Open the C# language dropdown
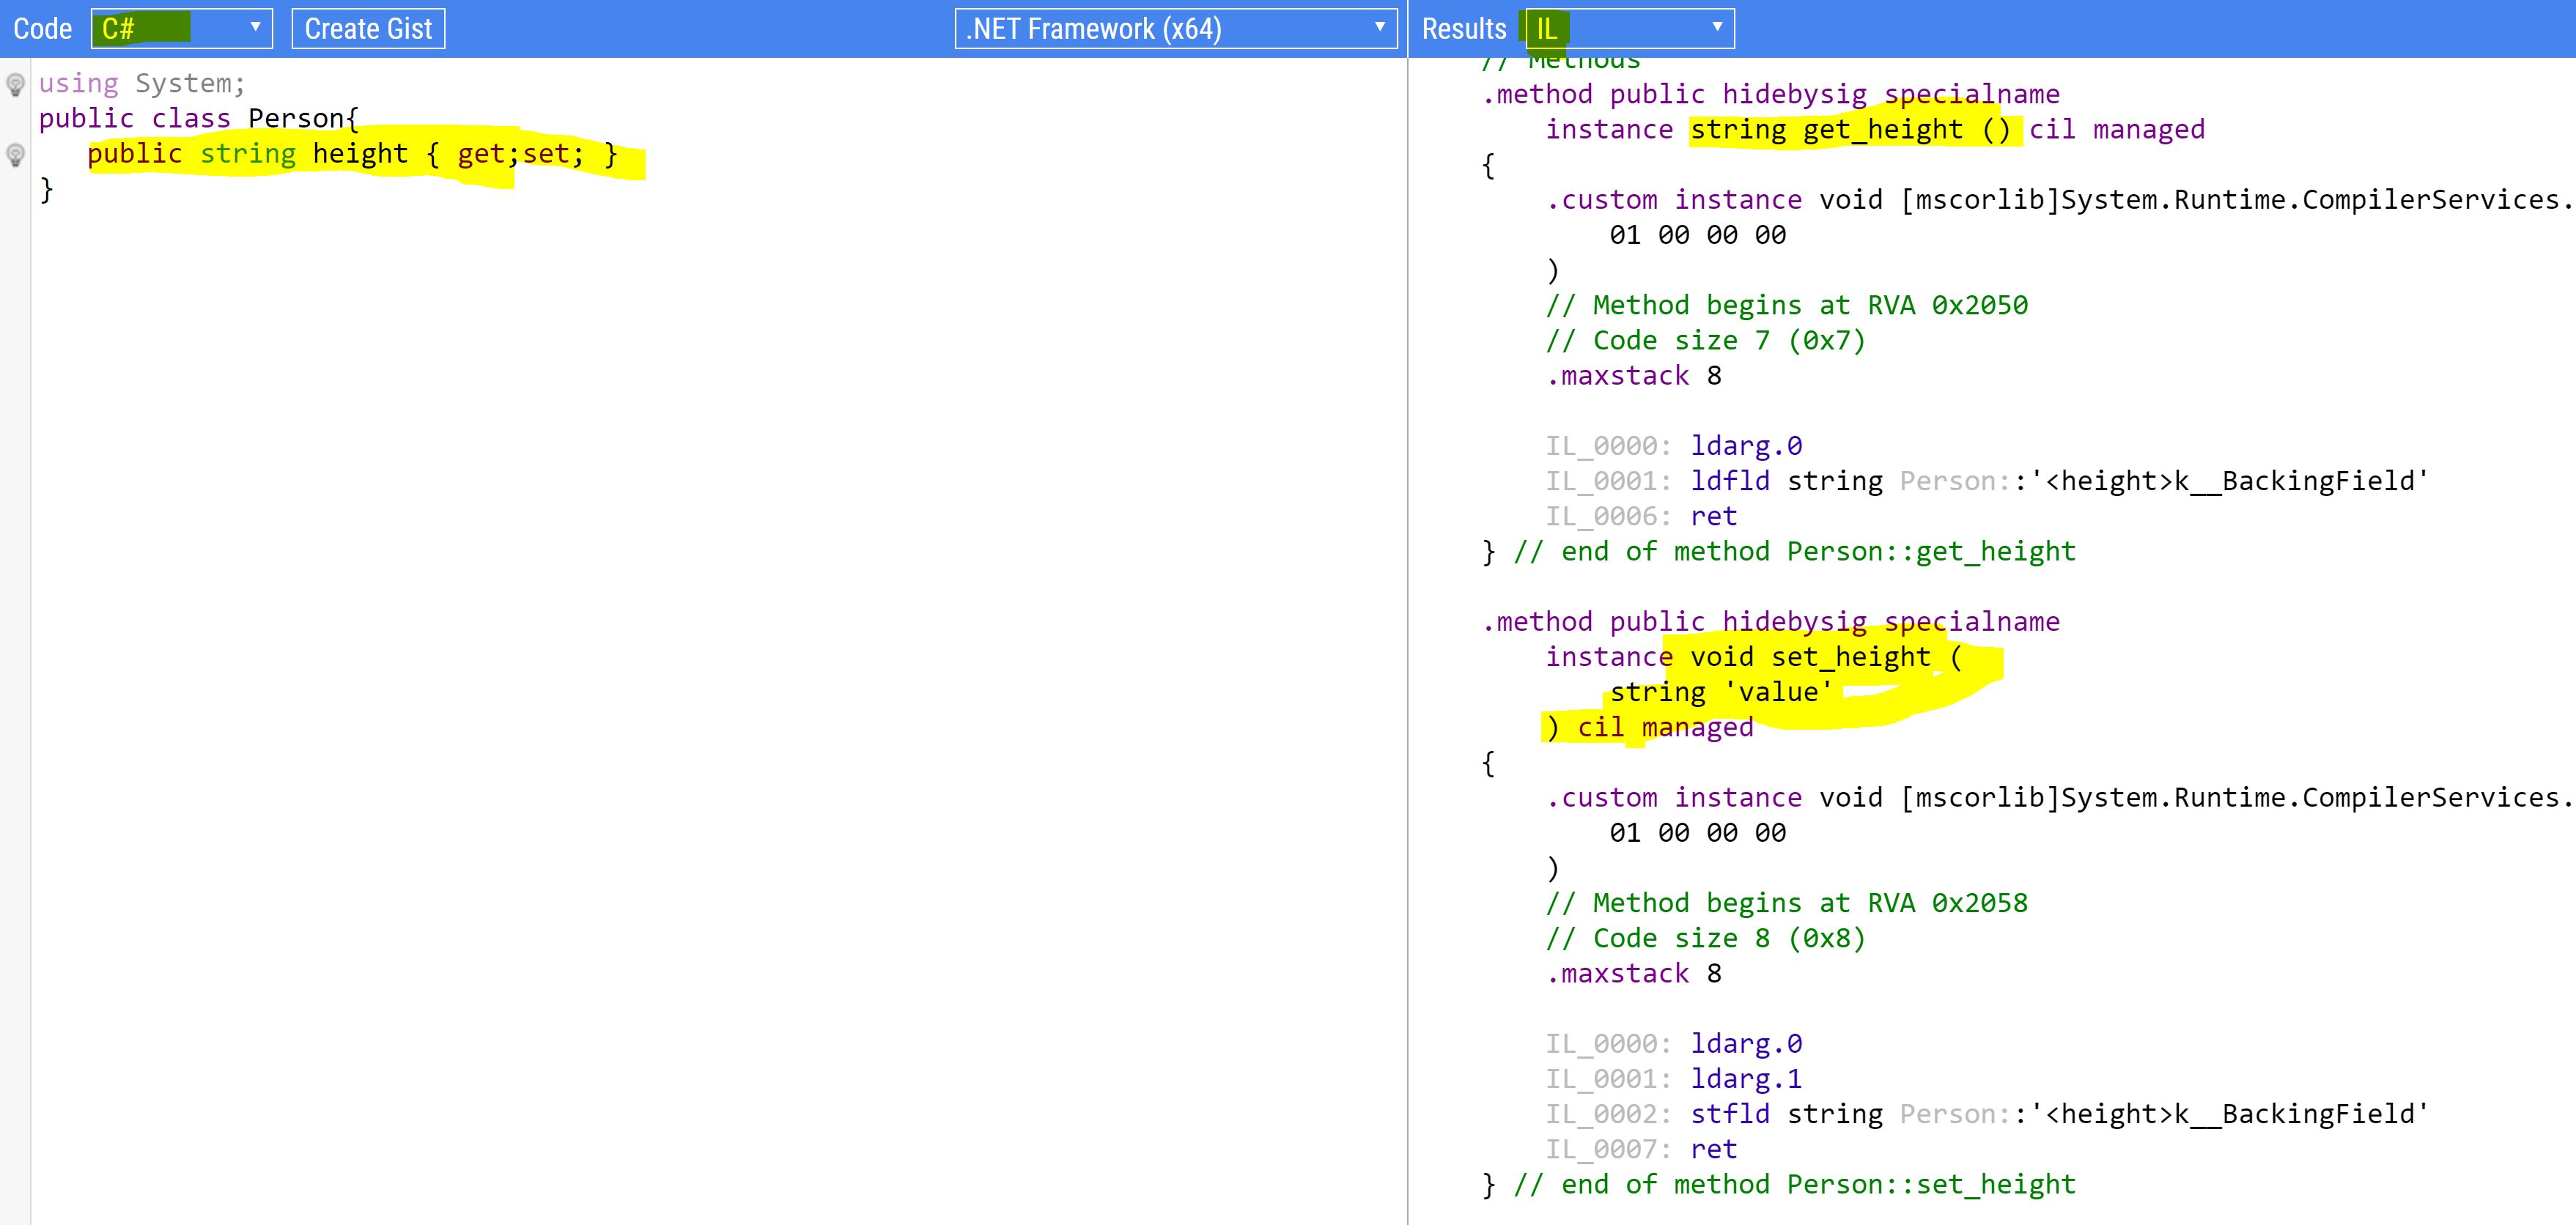2576x1225 pixels. [x=181, y=28]
